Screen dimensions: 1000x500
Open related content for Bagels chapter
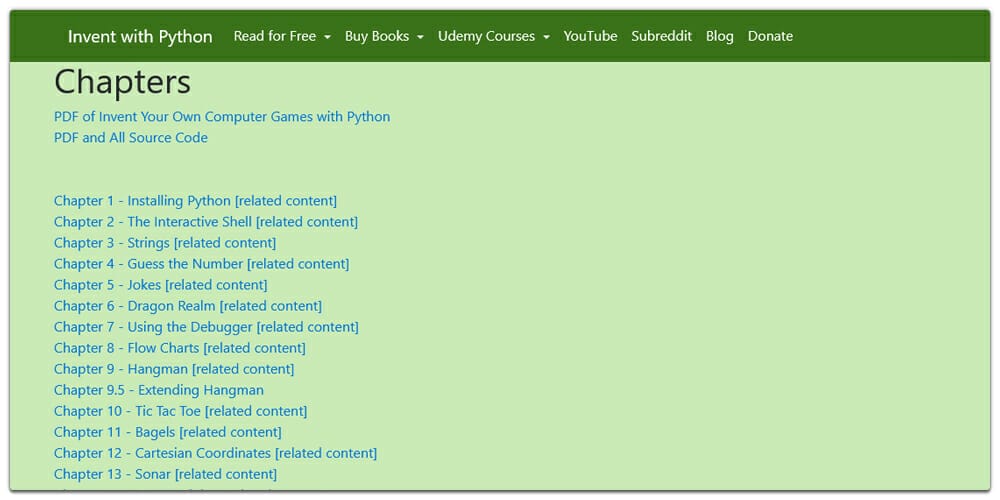coord(230,432)
